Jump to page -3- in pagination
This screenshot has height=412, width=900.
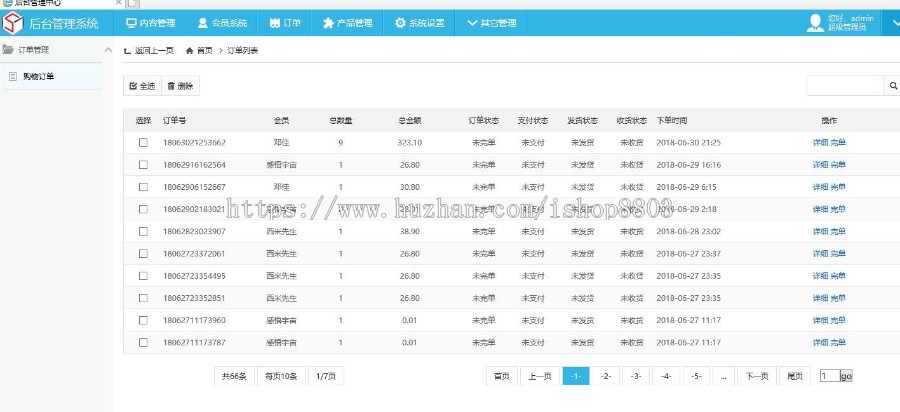pos(636,376)
